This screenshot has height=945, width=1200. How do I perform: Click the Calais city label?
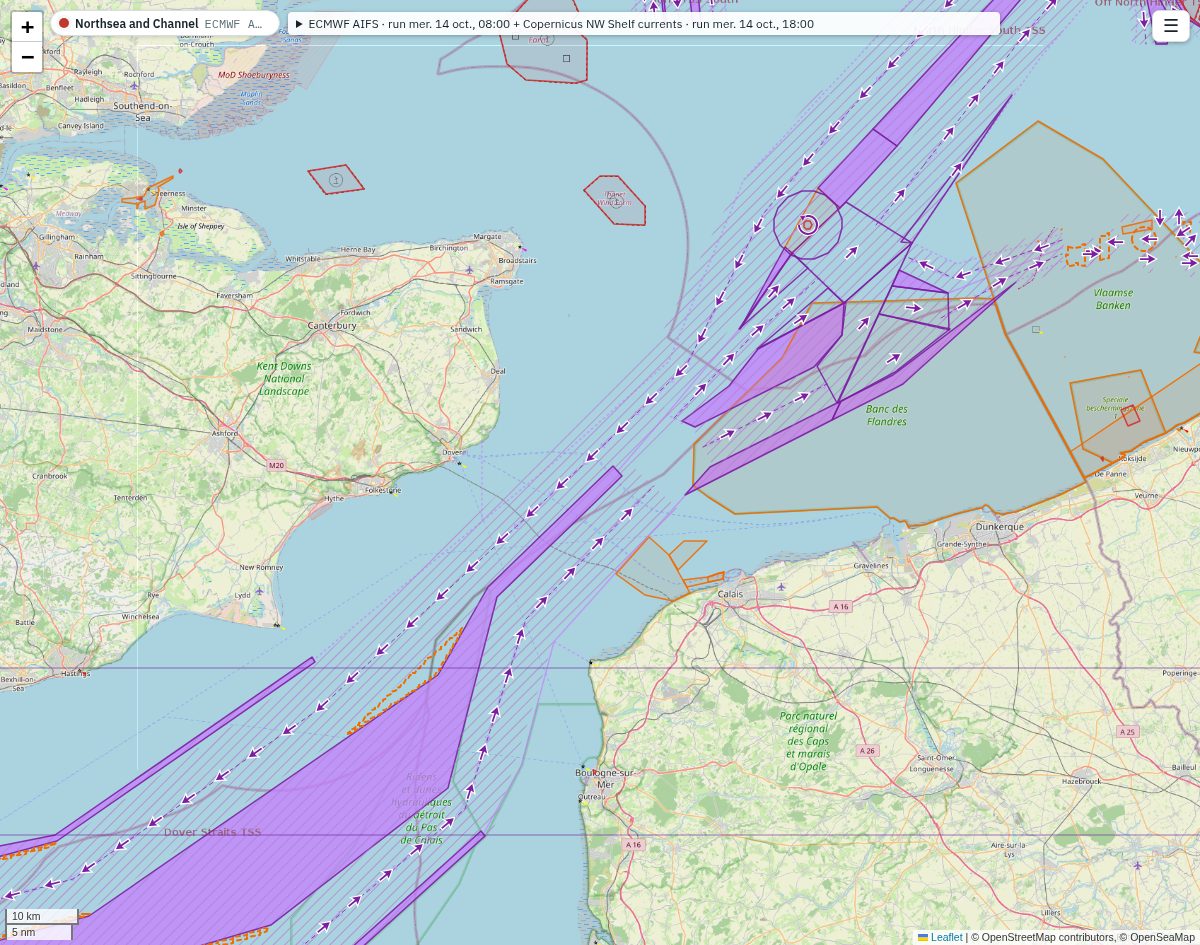click(x=730, y=593)
